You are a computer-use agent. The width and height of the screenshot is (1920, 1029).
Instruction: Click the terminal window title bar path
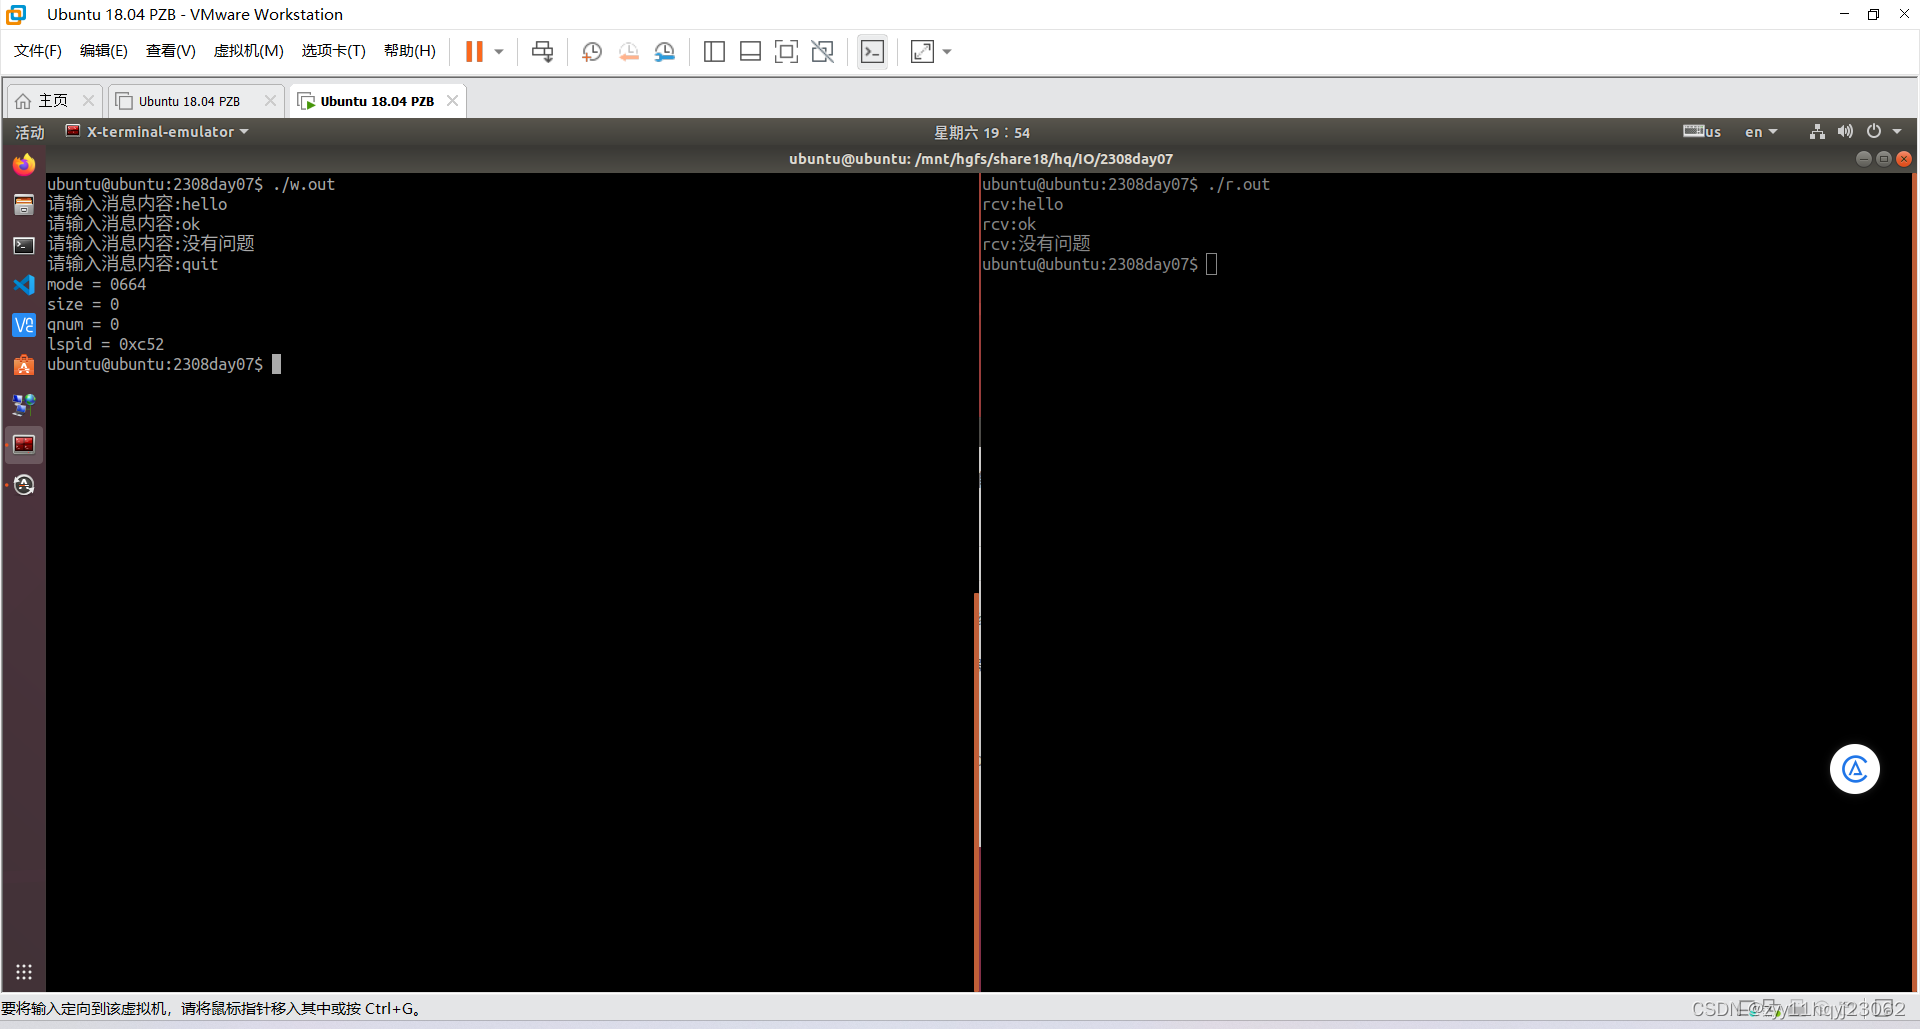(980, 159)
